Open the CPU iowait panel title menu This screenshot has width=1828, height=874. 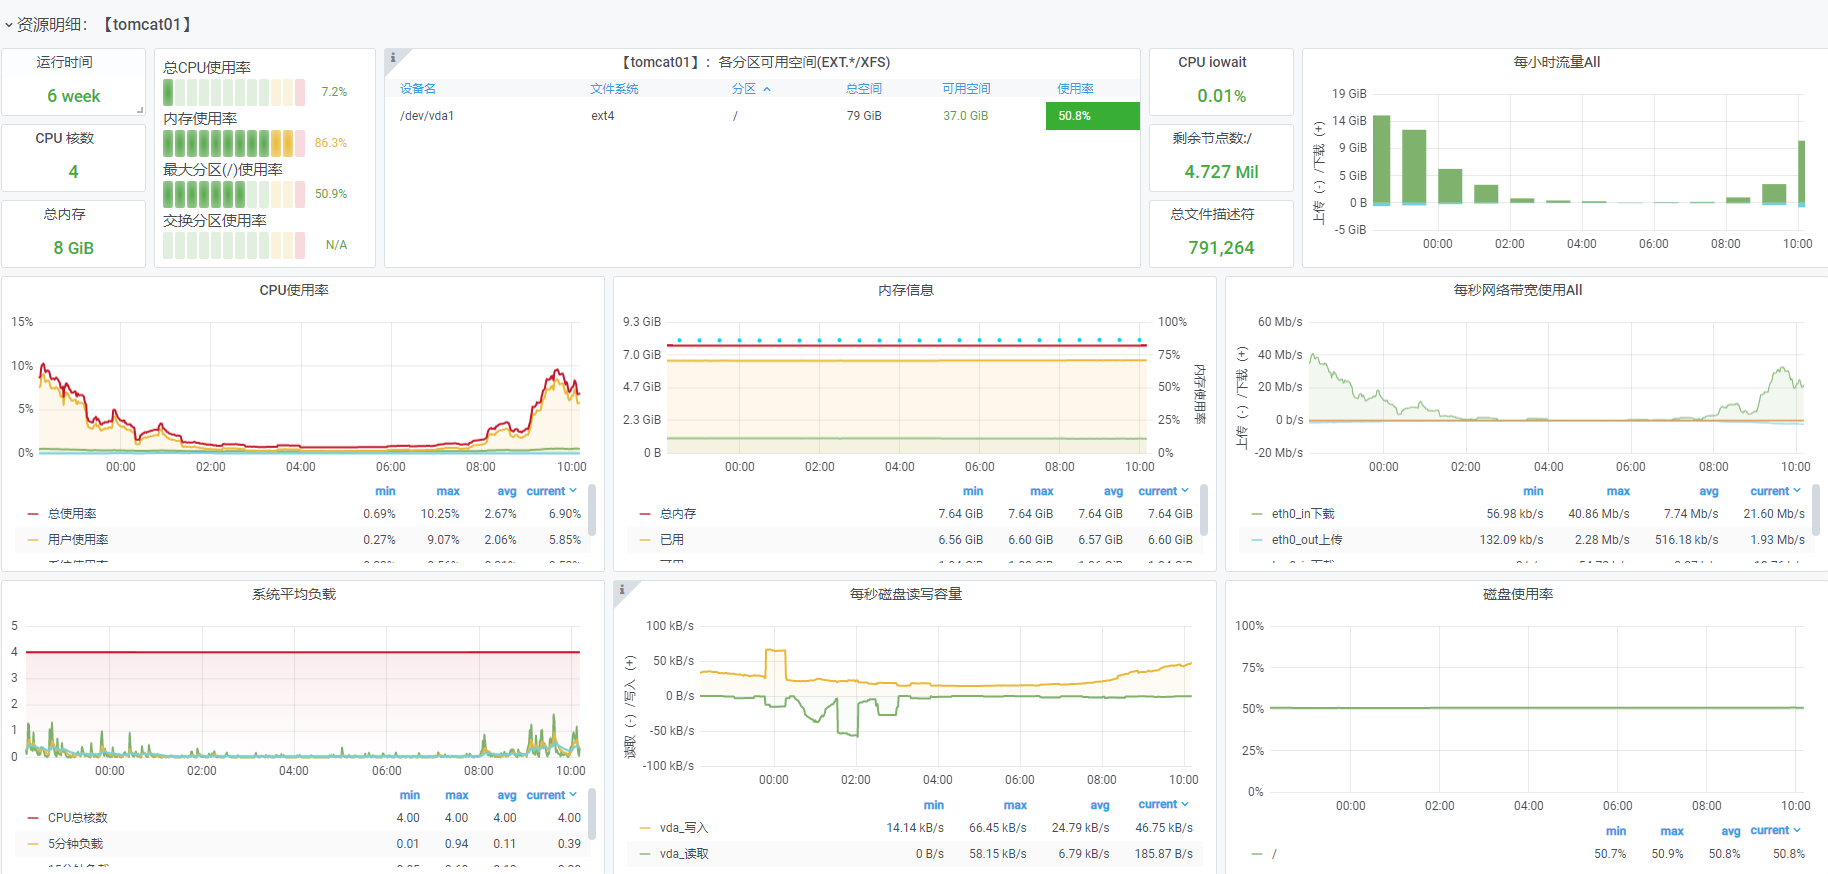click(1212, 62)
